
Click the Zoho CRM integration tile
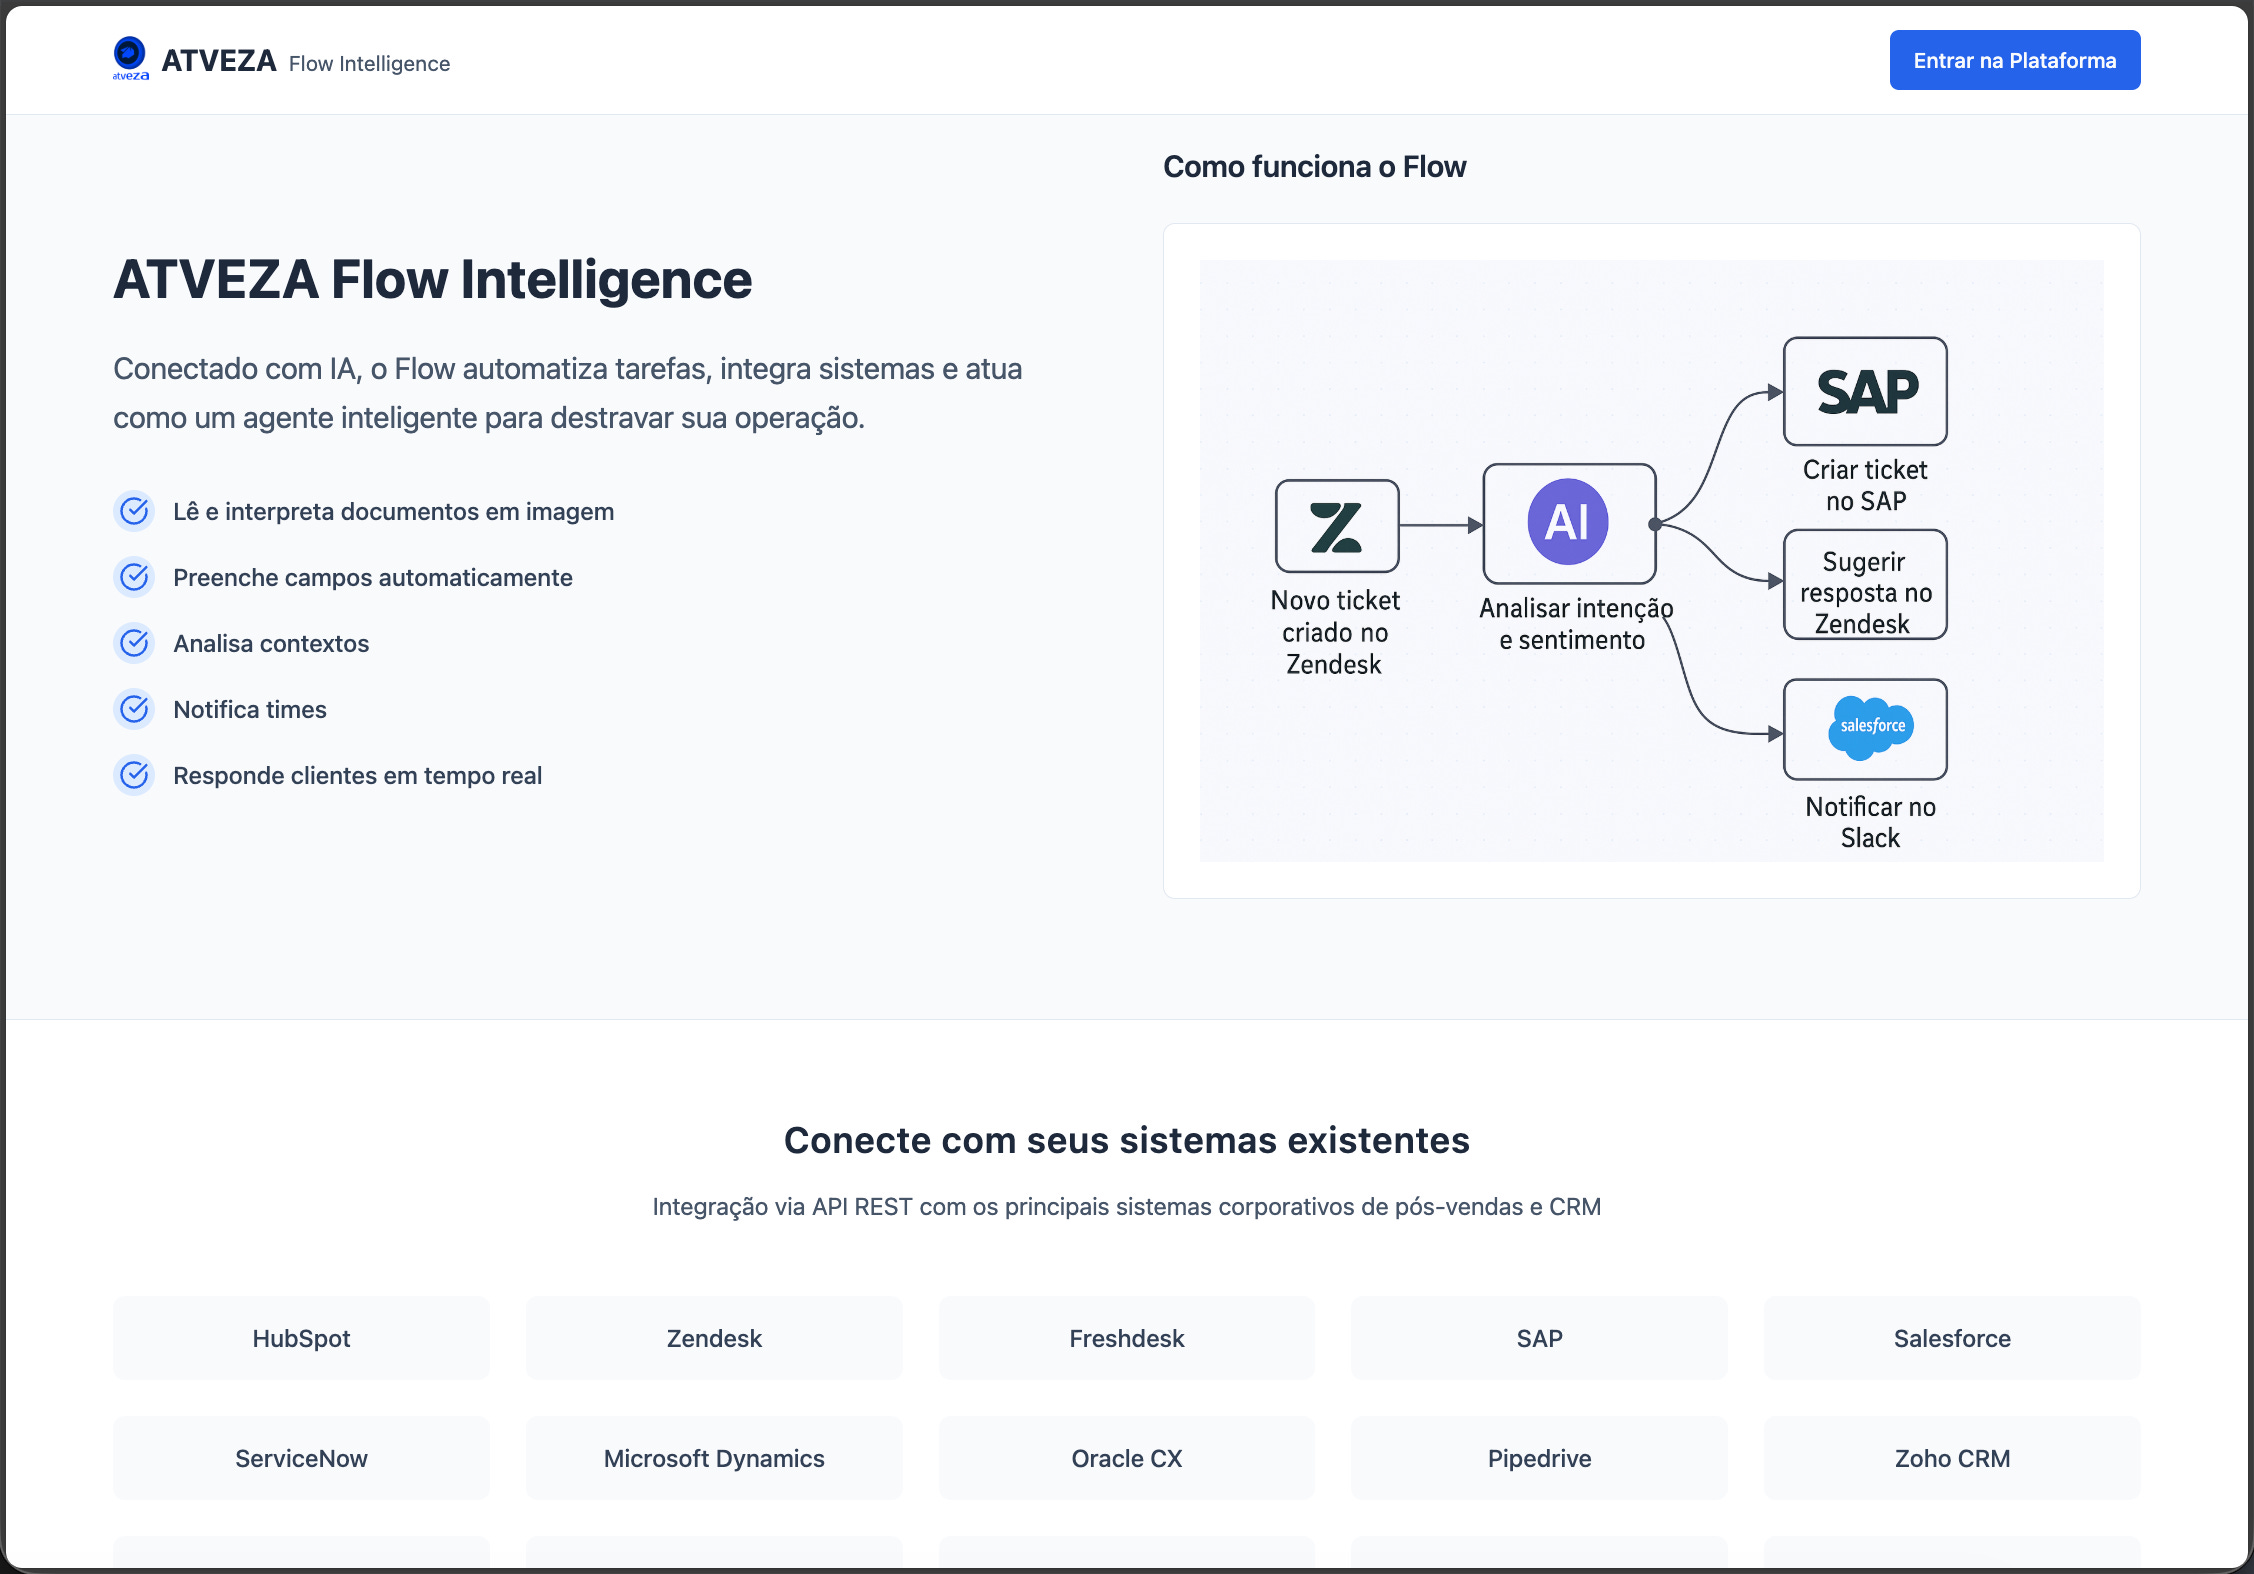[1951, 1458]
